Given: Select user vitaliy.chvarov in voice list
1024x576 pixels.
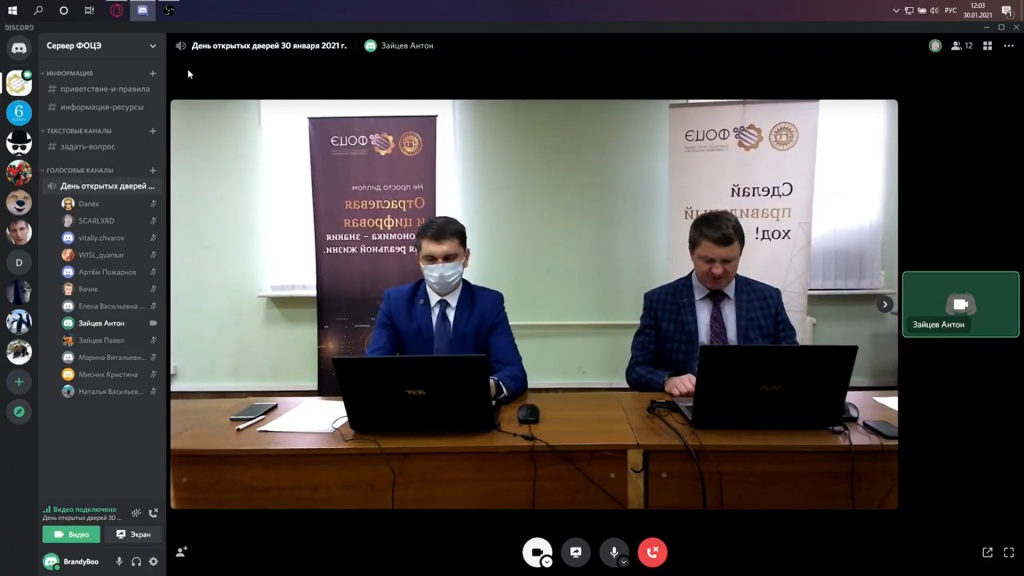Looking at the screenshot, I should (109, 238).
